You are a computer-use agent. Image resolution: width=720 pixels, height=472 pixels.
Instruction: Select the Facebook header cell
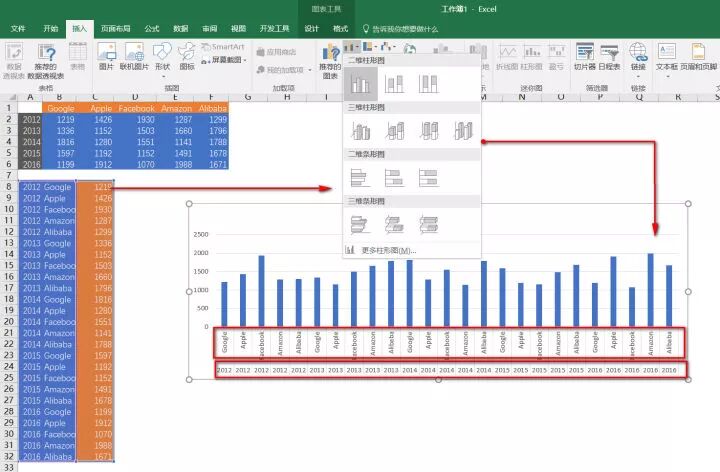click(x=136, y=108)
